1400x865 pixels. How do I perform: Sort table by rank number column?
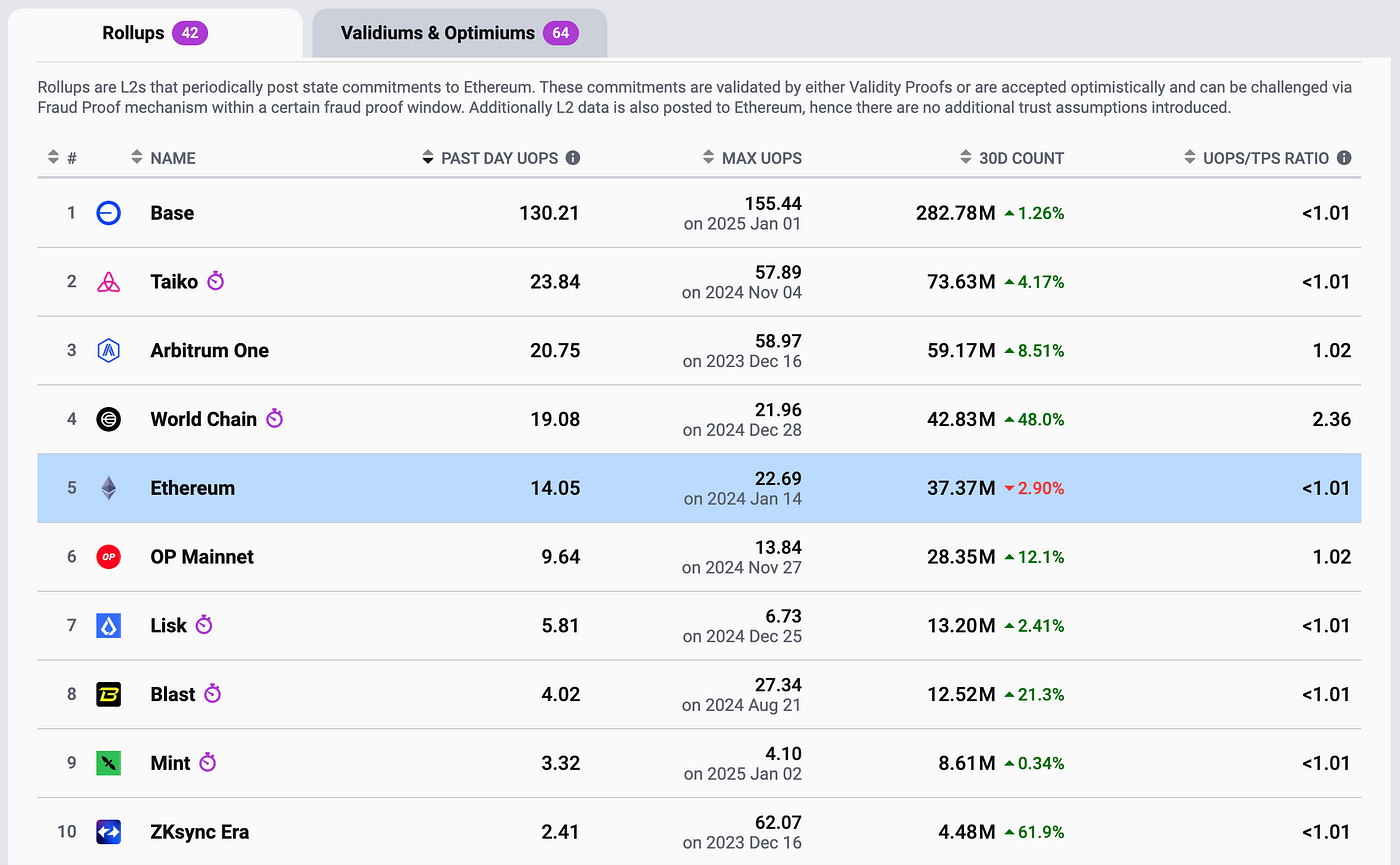[62, 158]
